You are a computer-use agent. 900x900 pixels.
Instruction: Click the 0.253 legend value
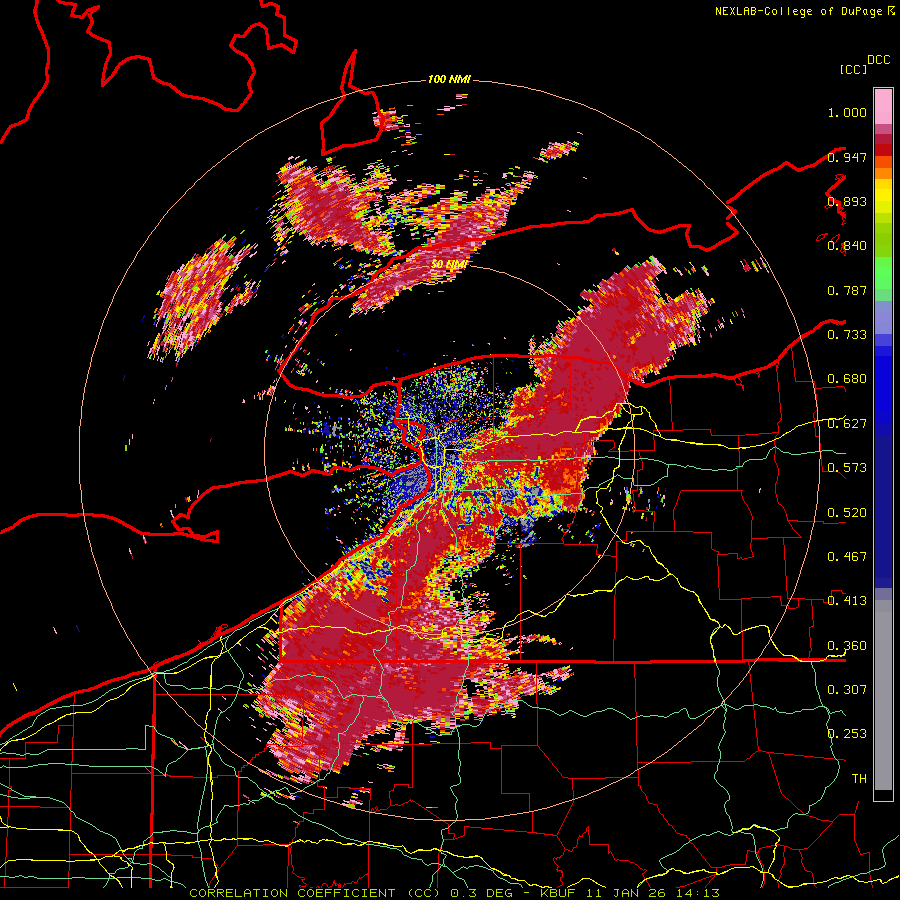click(x=847, y=734)
